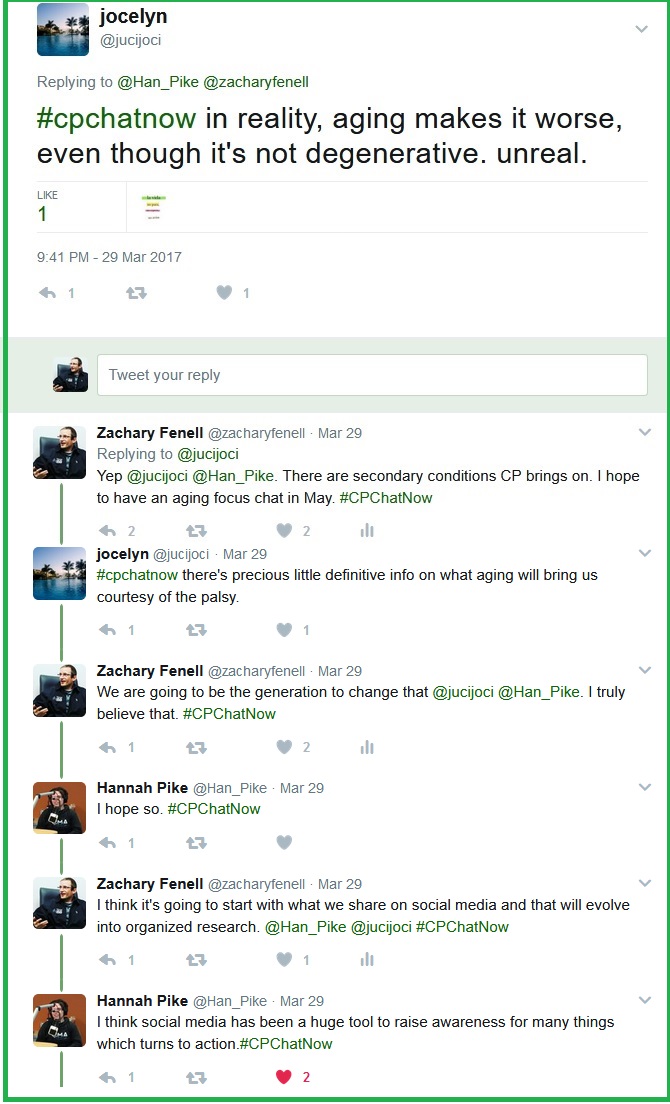Visit the @Han_Pike profile in reply header

(158, 80)
